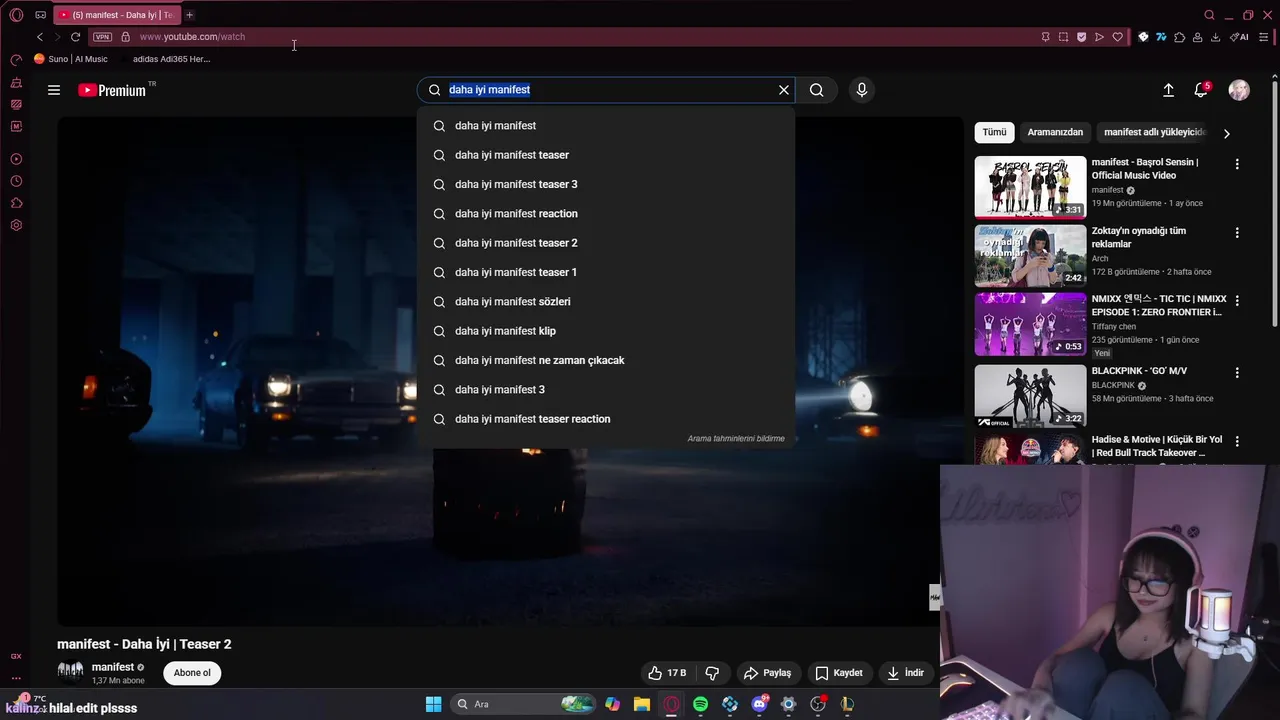Viewport: 1280px width, 720px height.
Task: Click the heart bookmark icon
Action: pyautogui.click(x=1118, y=37)
